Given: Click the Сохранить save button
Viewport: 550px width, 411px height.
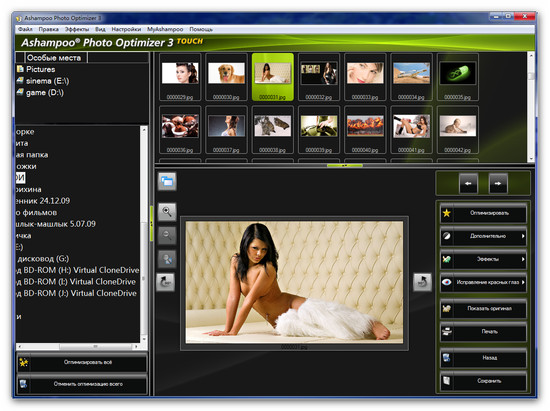Looking at the screenshot, I should pyautogui.click(x=483, y=381).
